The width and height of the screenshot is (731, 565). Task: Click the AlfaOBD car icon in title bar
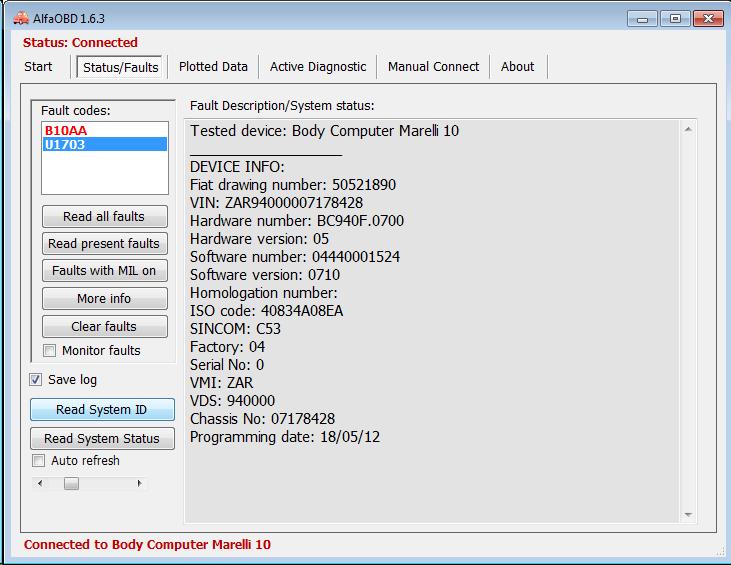21,18
